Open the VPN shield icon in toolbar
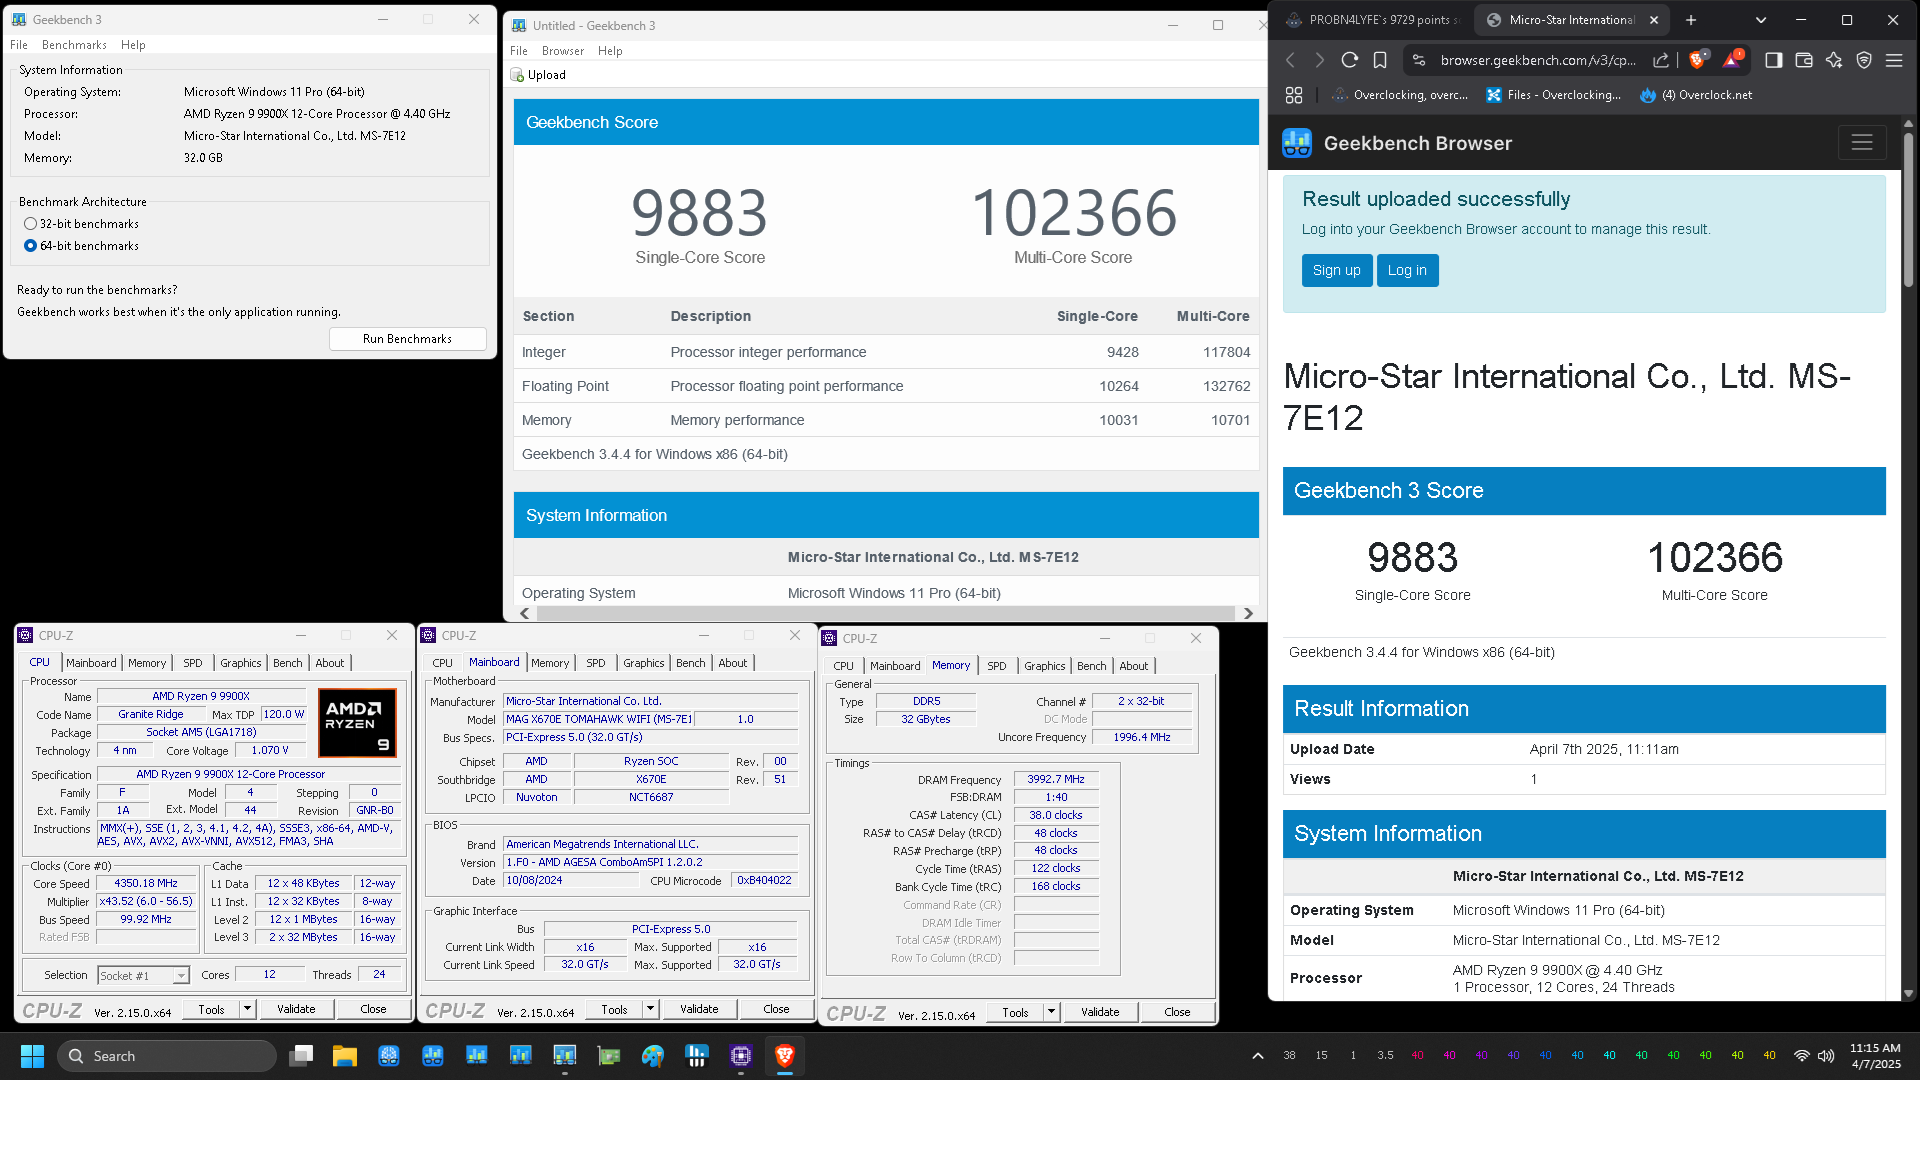Screen dimensions: 1920x1164 coord(1864,60)
